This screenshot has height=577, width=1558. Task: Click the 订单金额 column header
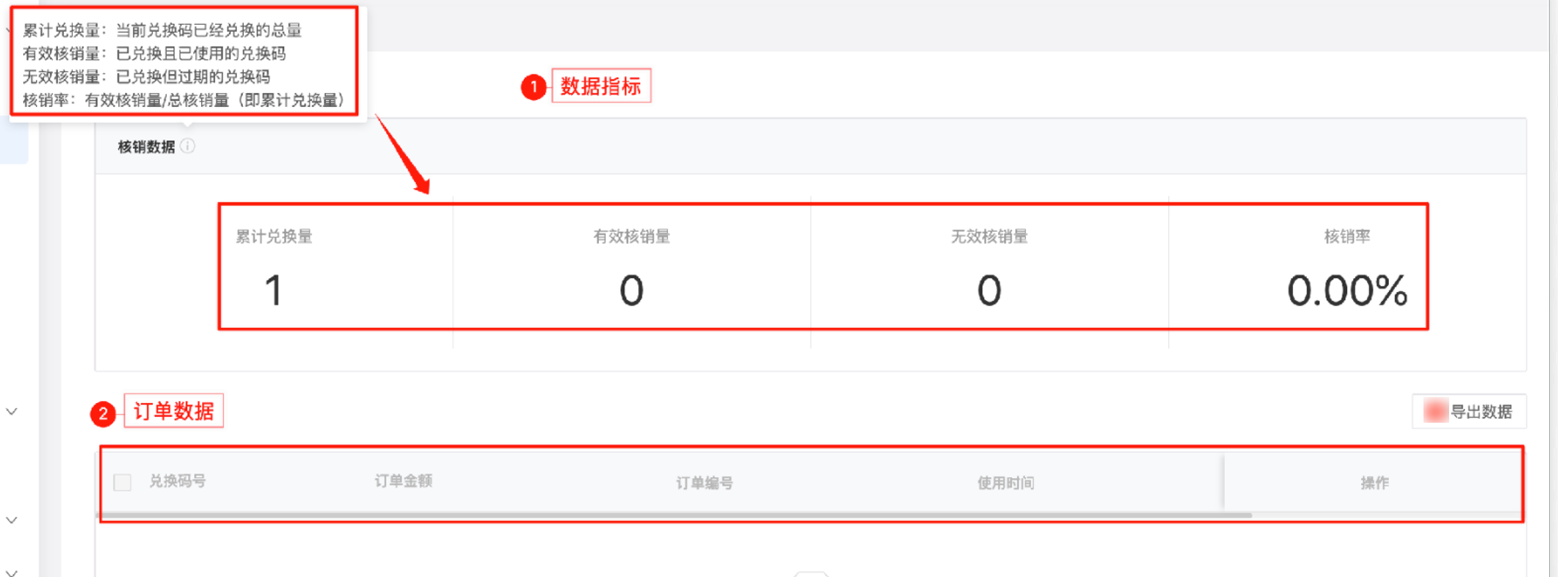(403, 481)
